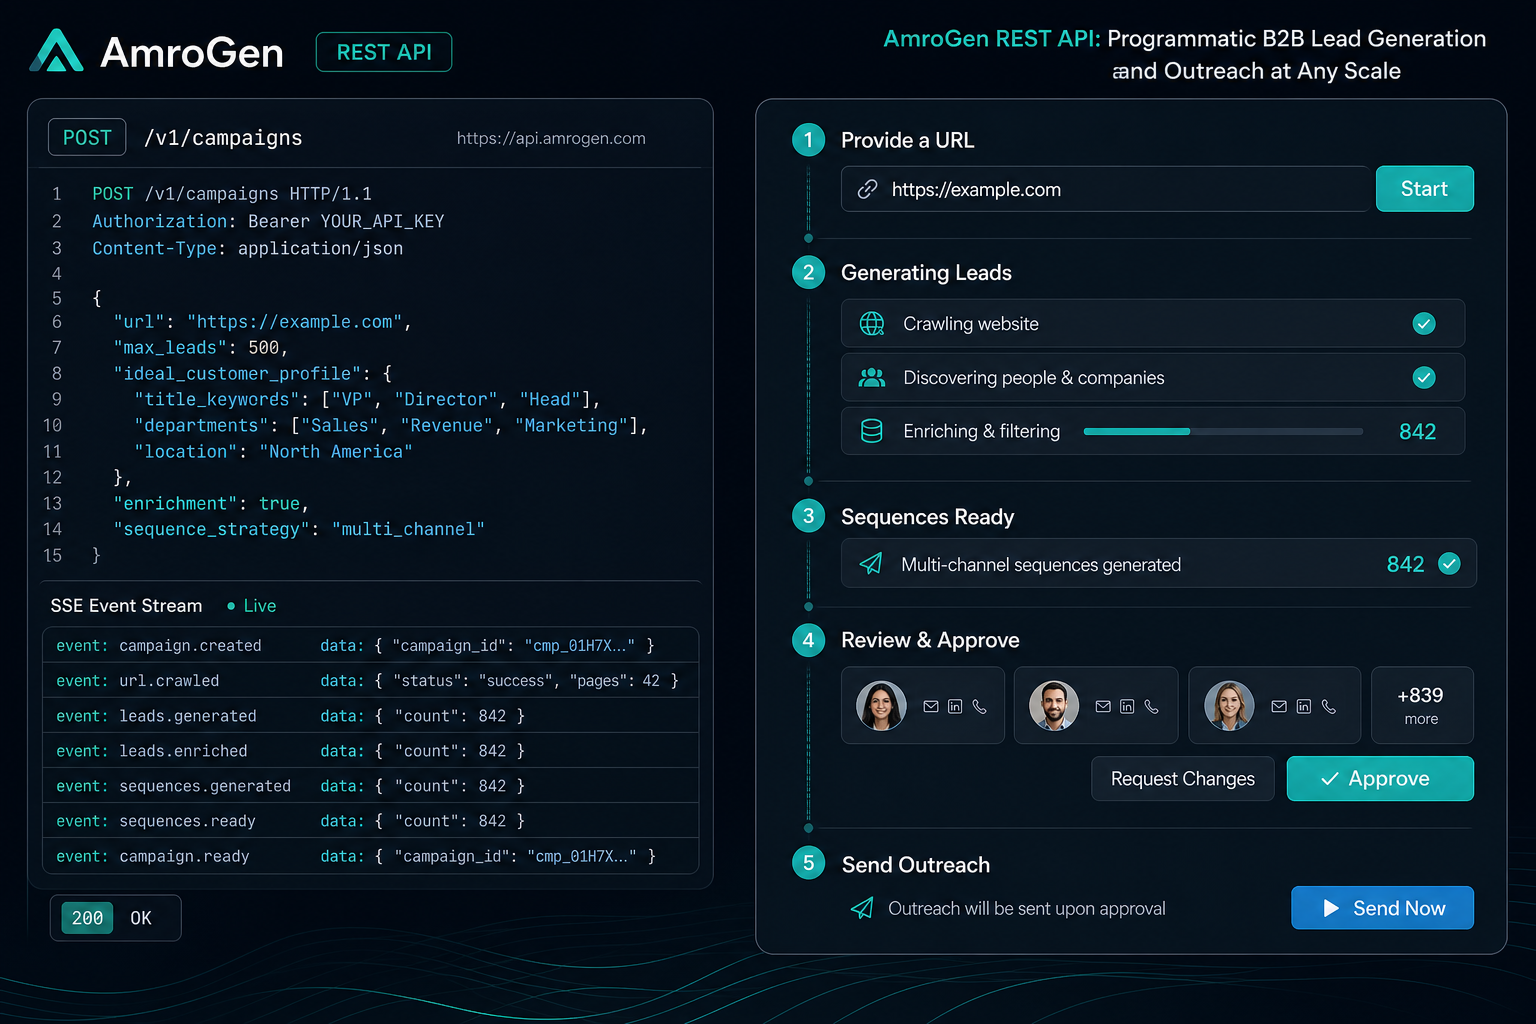Click the POST method badge
Screen dimensions: 1536x1024
coord(87,138)
